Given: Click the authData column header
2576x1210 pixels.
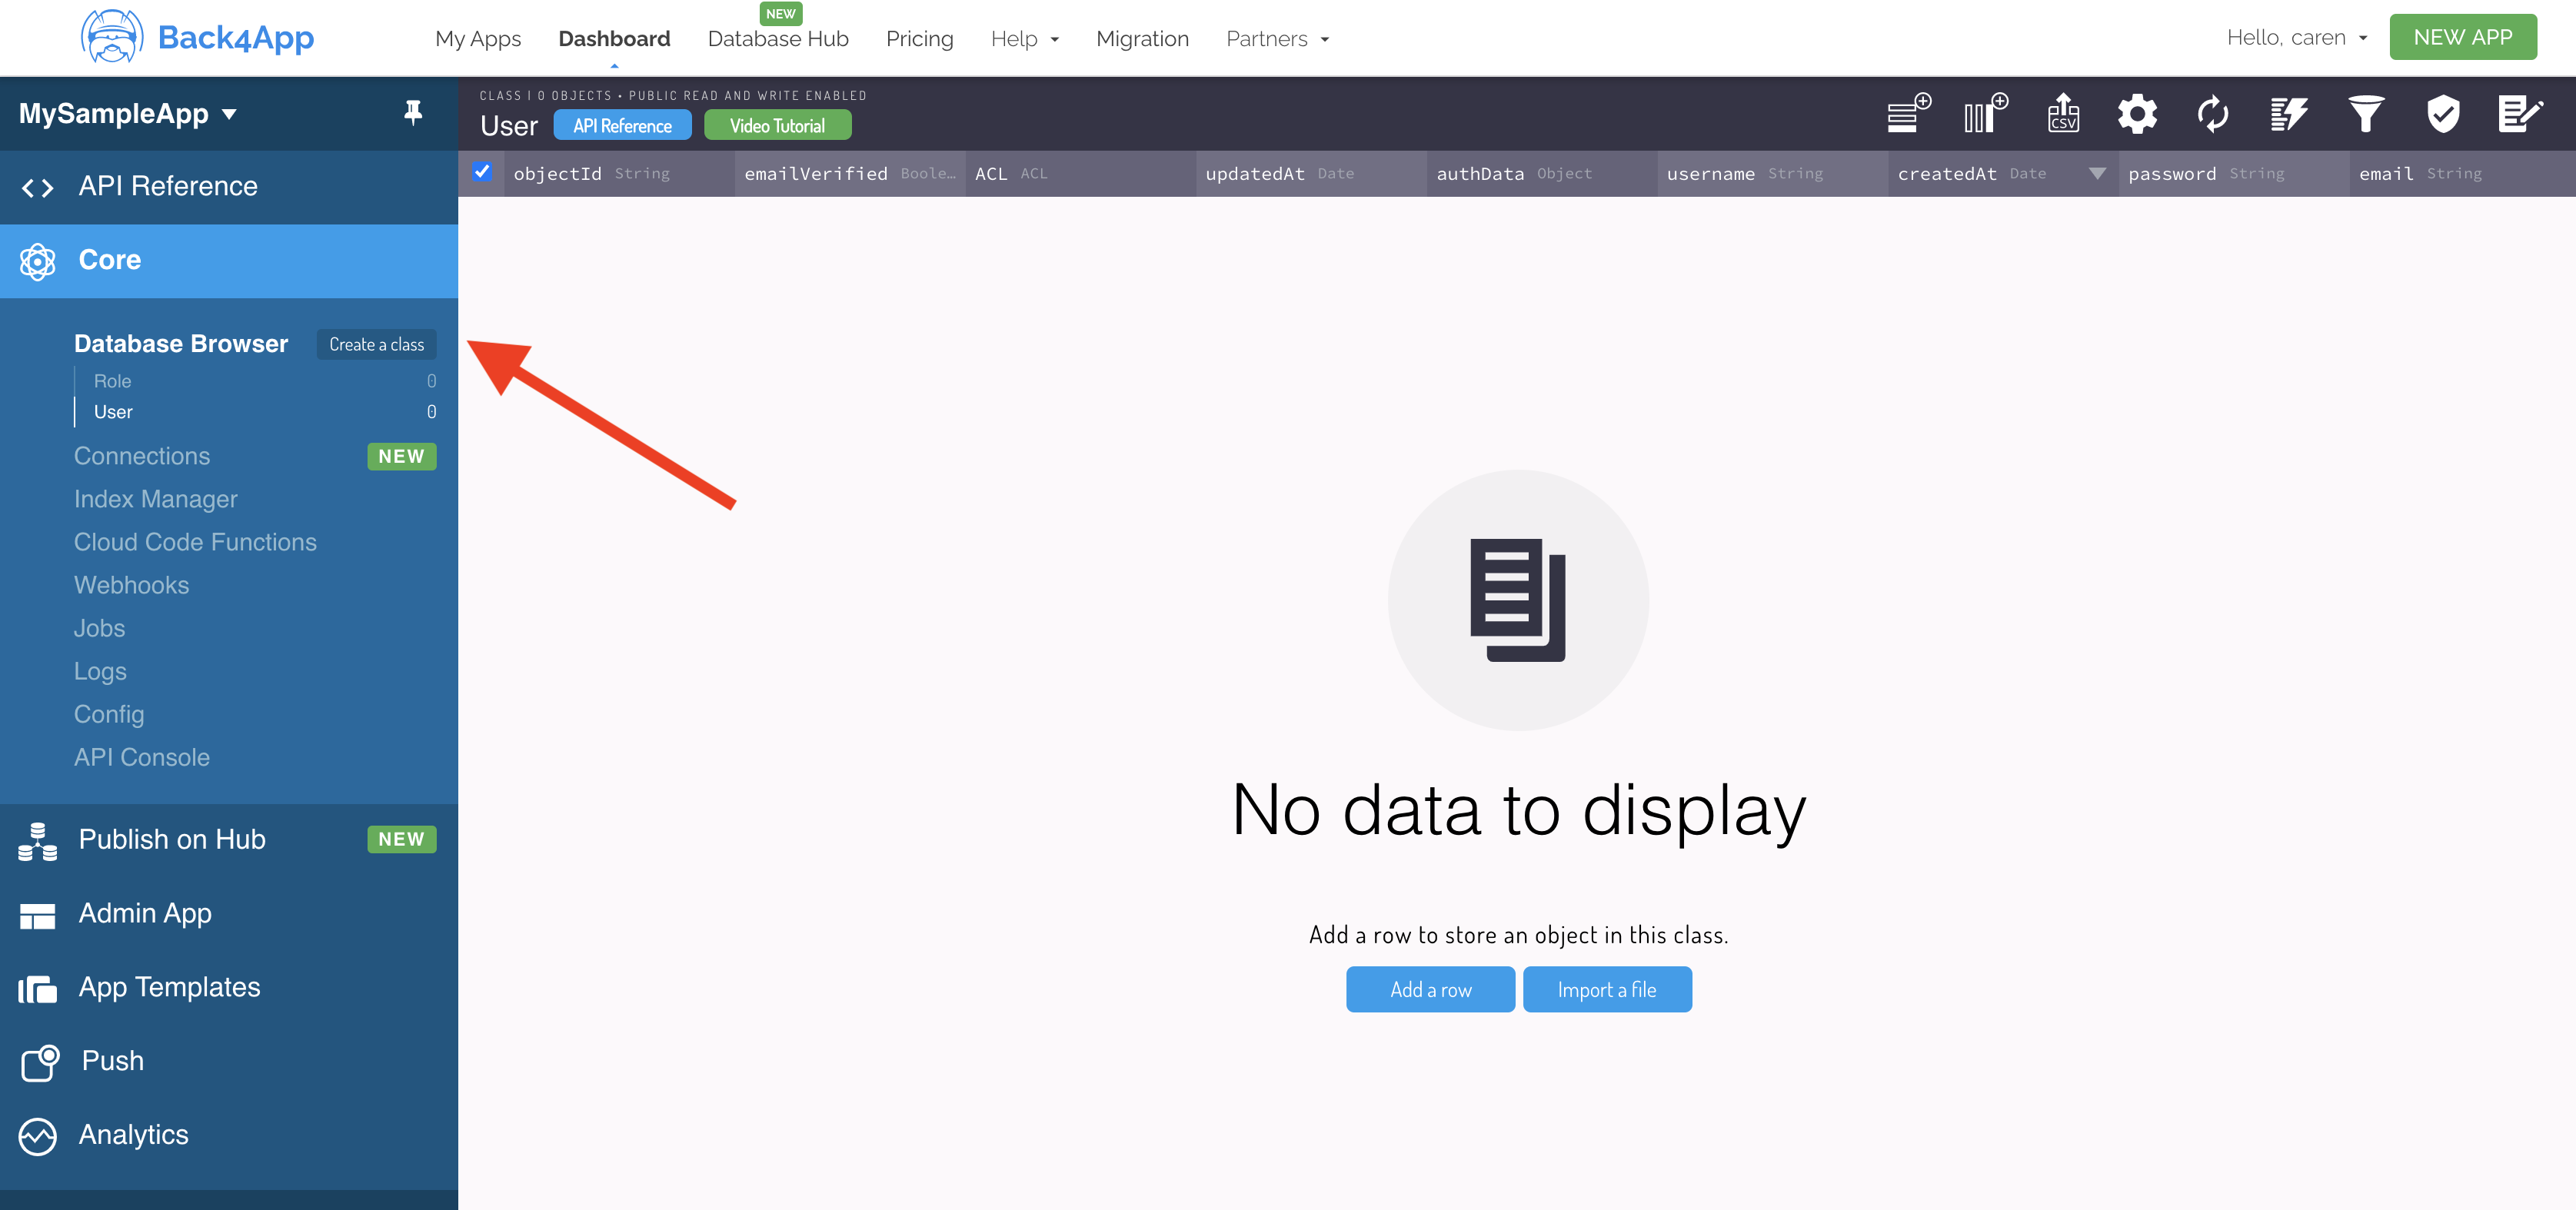Looking at the screenshot, I should [x=1542, y=174].
